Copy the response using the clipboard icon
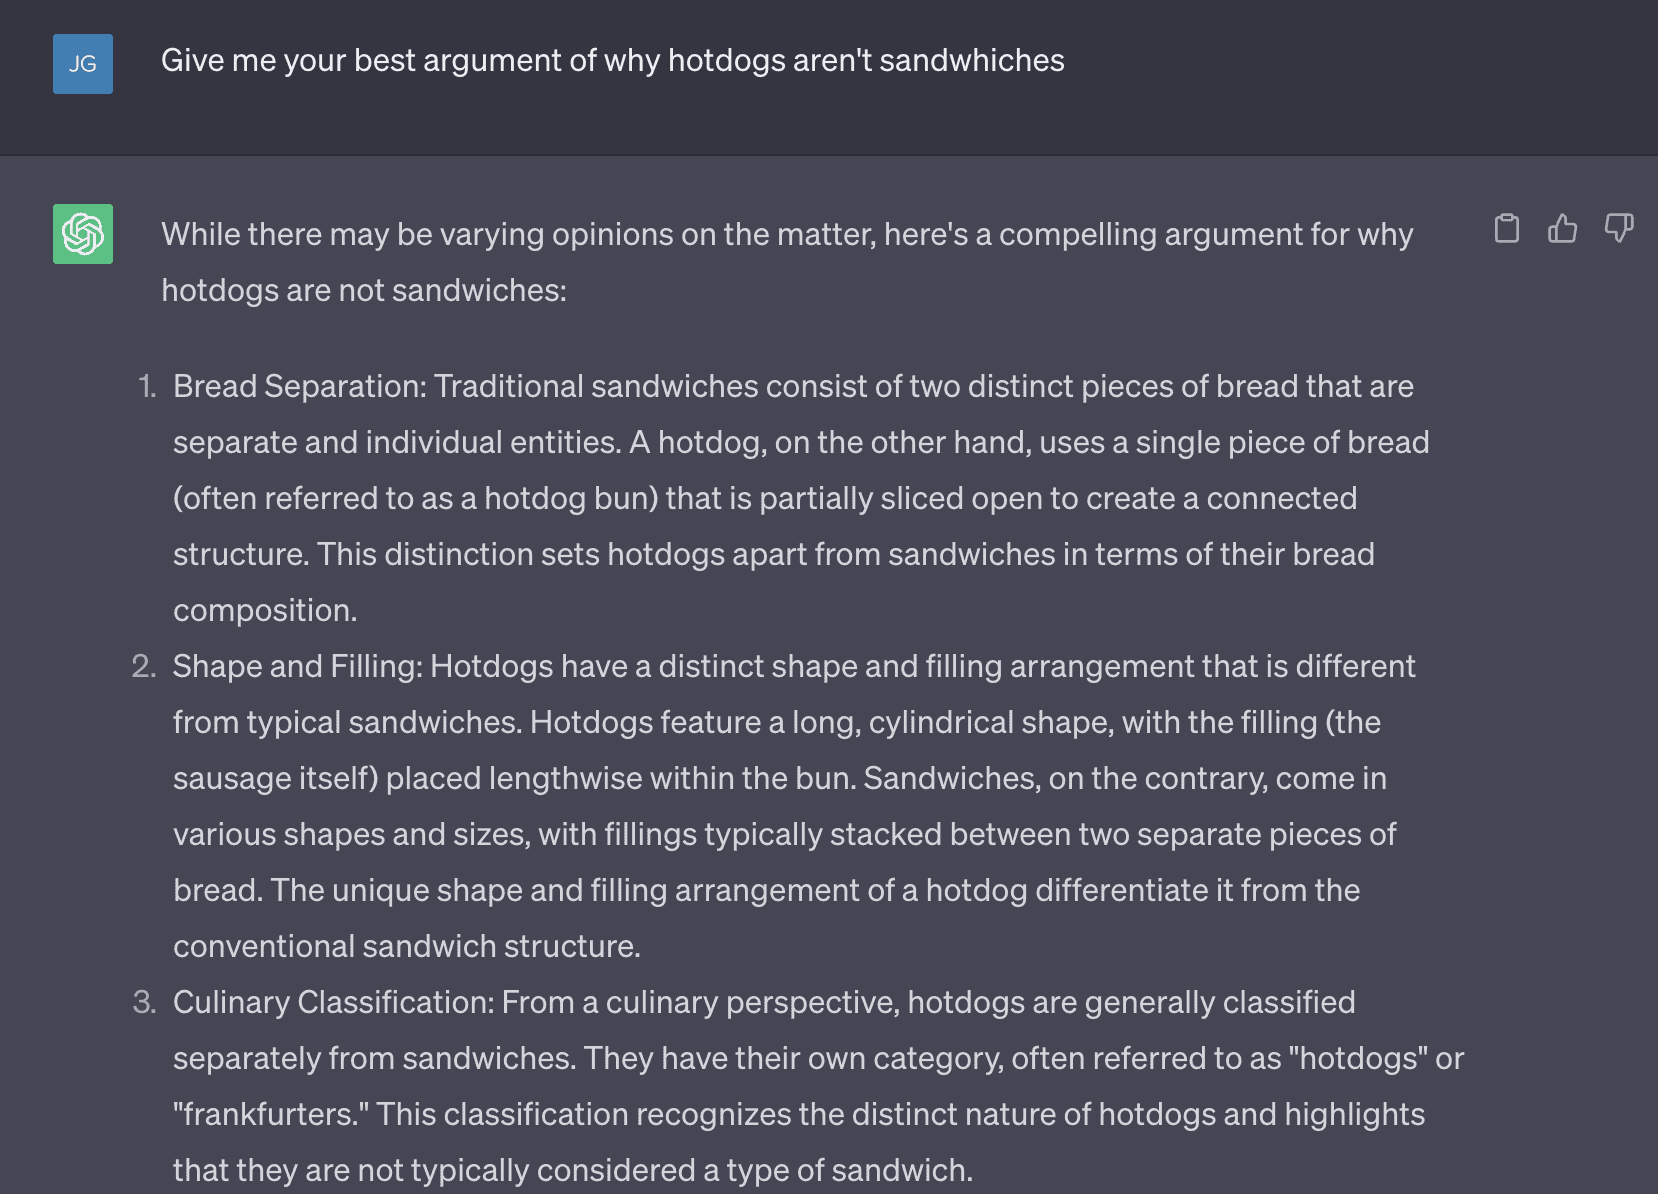 point(1506,229)
